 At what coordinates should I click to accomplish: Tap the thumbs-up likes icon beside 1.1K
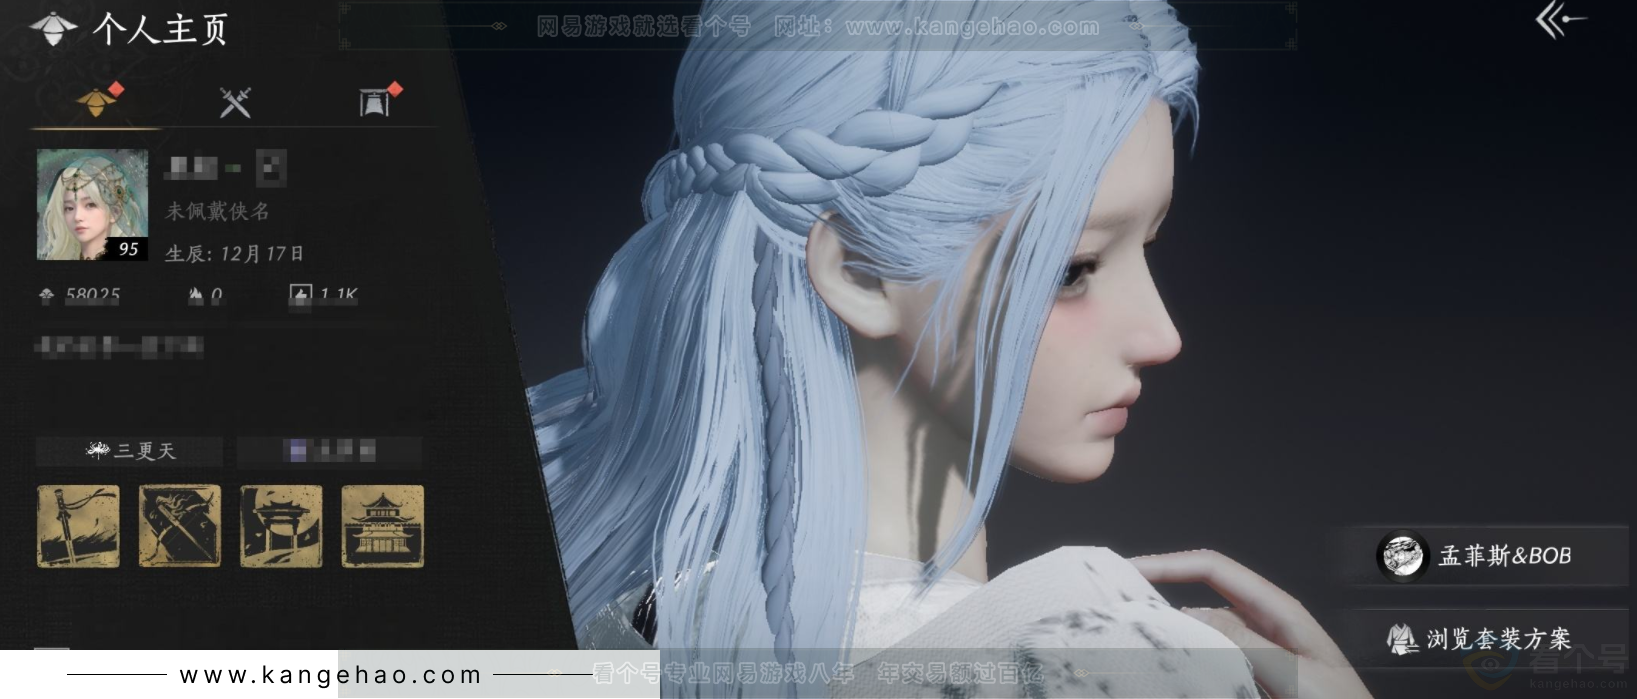(x=300, y=294)
